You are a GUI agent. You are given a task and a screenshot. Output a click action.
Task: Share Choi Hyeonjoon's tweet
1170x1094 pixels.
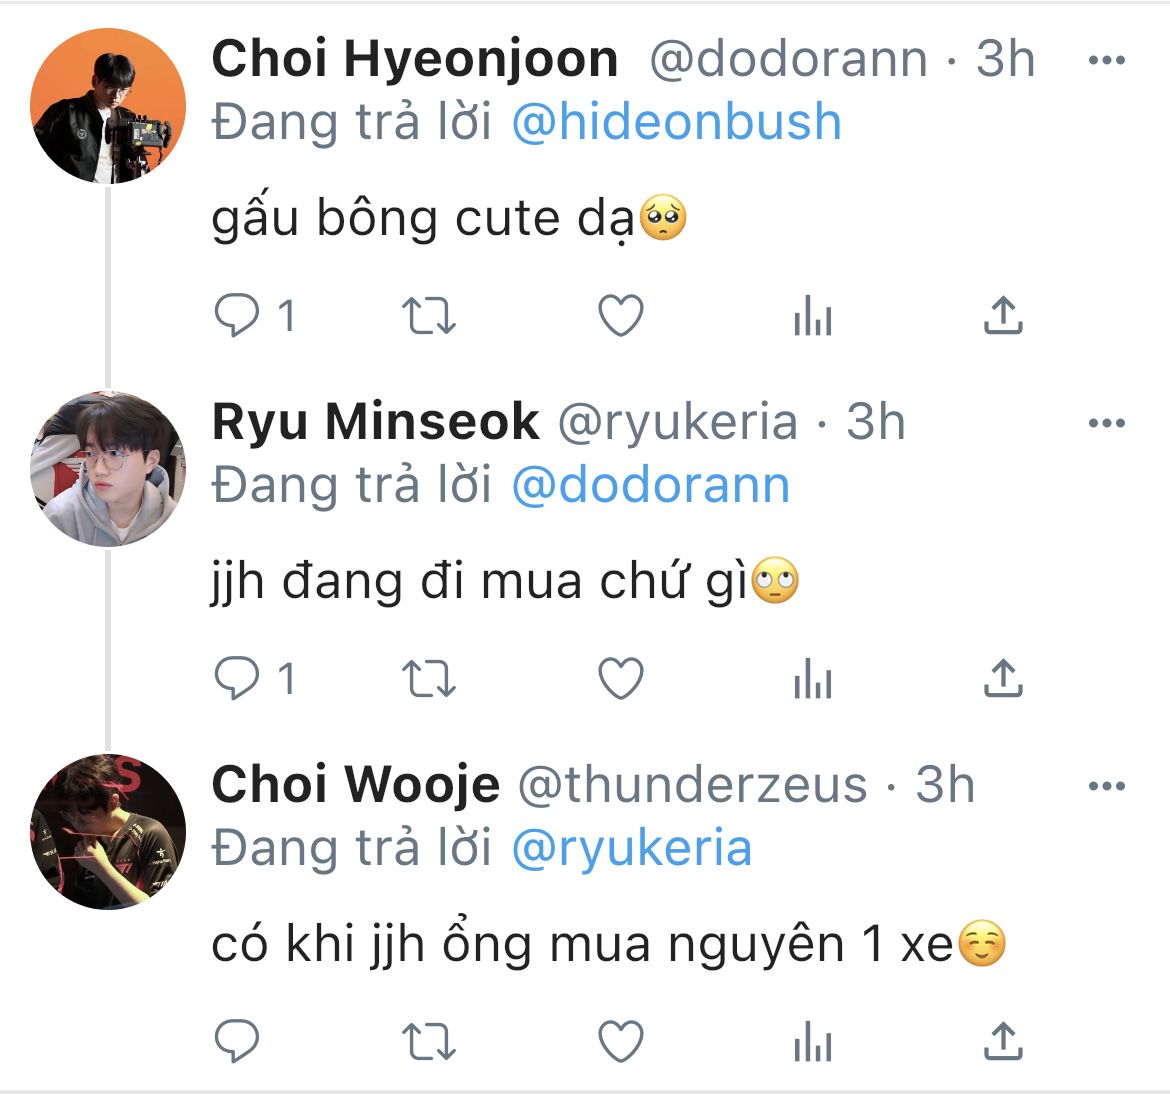point(1002,316)
